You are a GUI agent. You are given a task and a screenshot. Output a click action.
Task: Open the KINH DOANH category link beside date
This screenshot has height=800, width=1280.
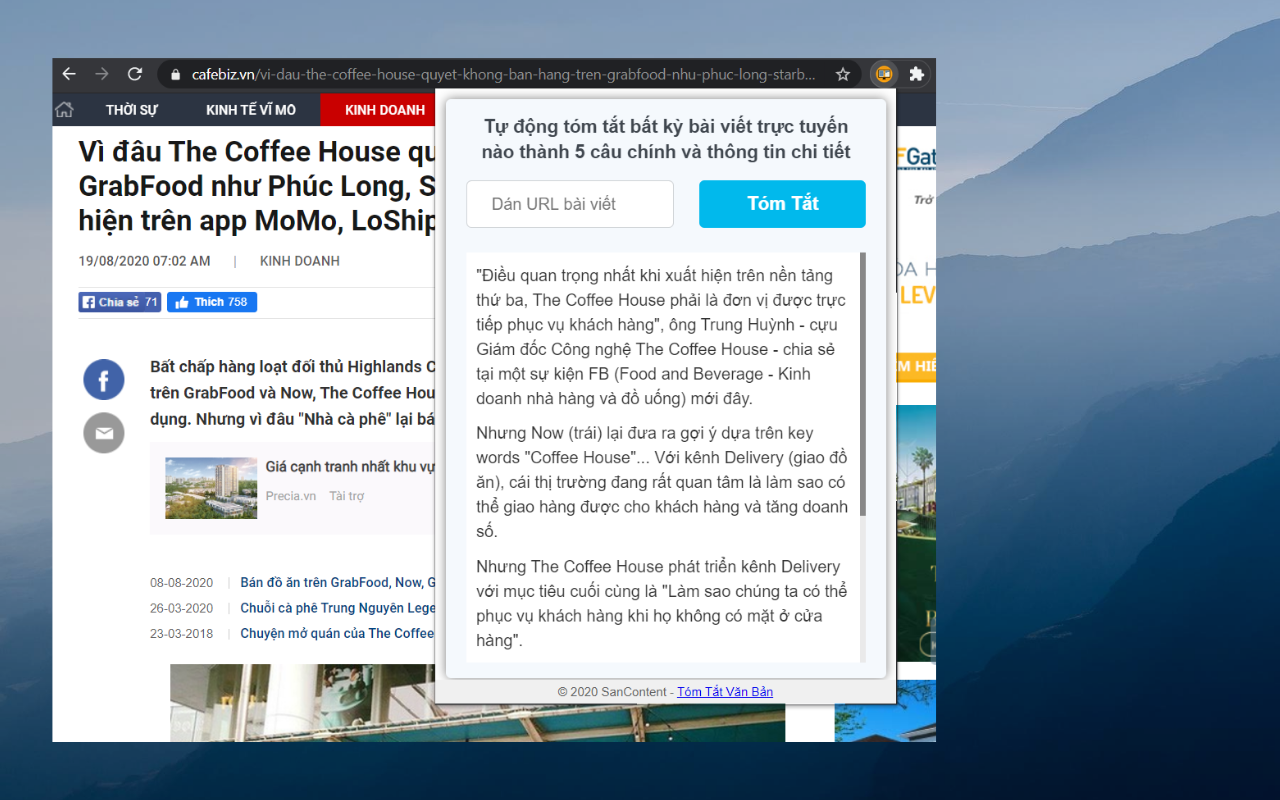pos(300,261)
